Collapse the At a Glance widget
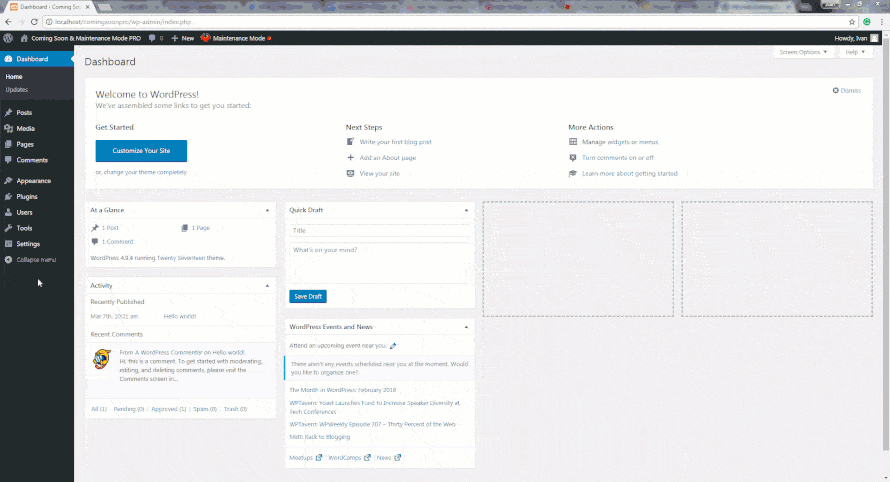 (x=267, y=210)
